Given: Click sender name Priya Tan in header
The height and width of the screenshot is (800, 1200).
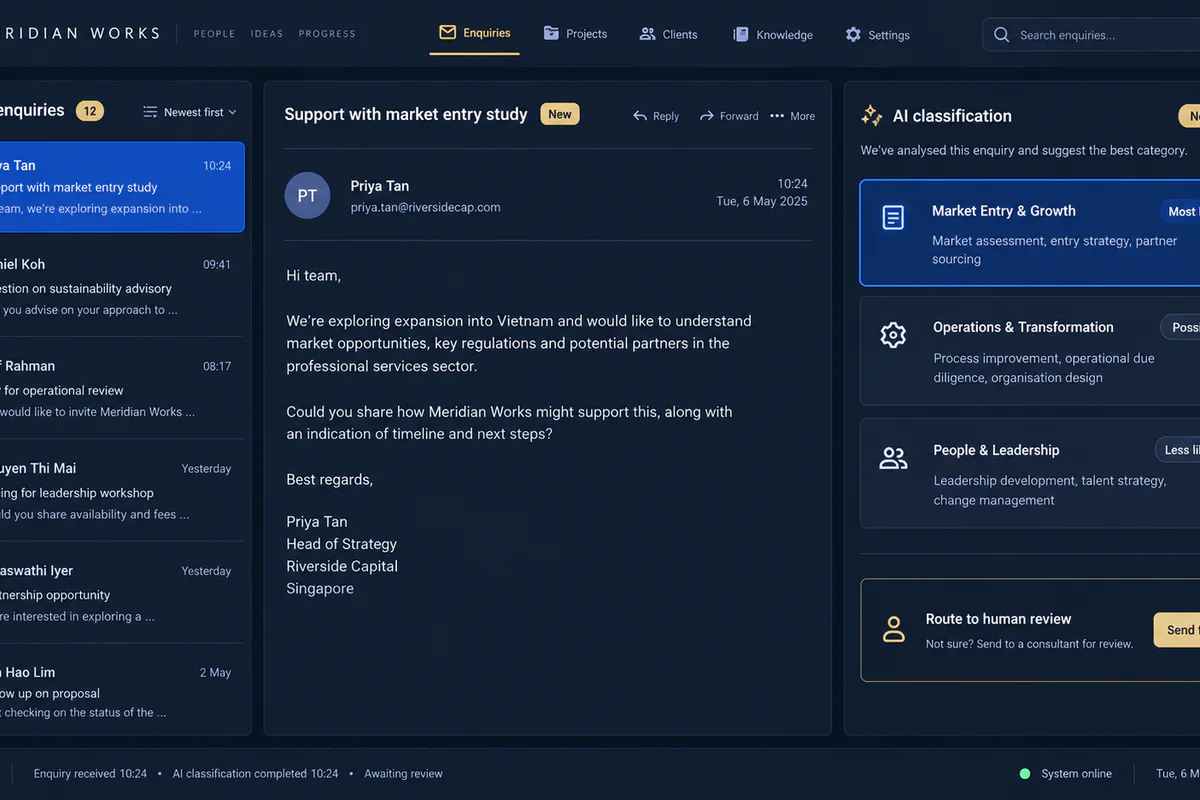Looking at the screenshot, I should tap(380, 186).
